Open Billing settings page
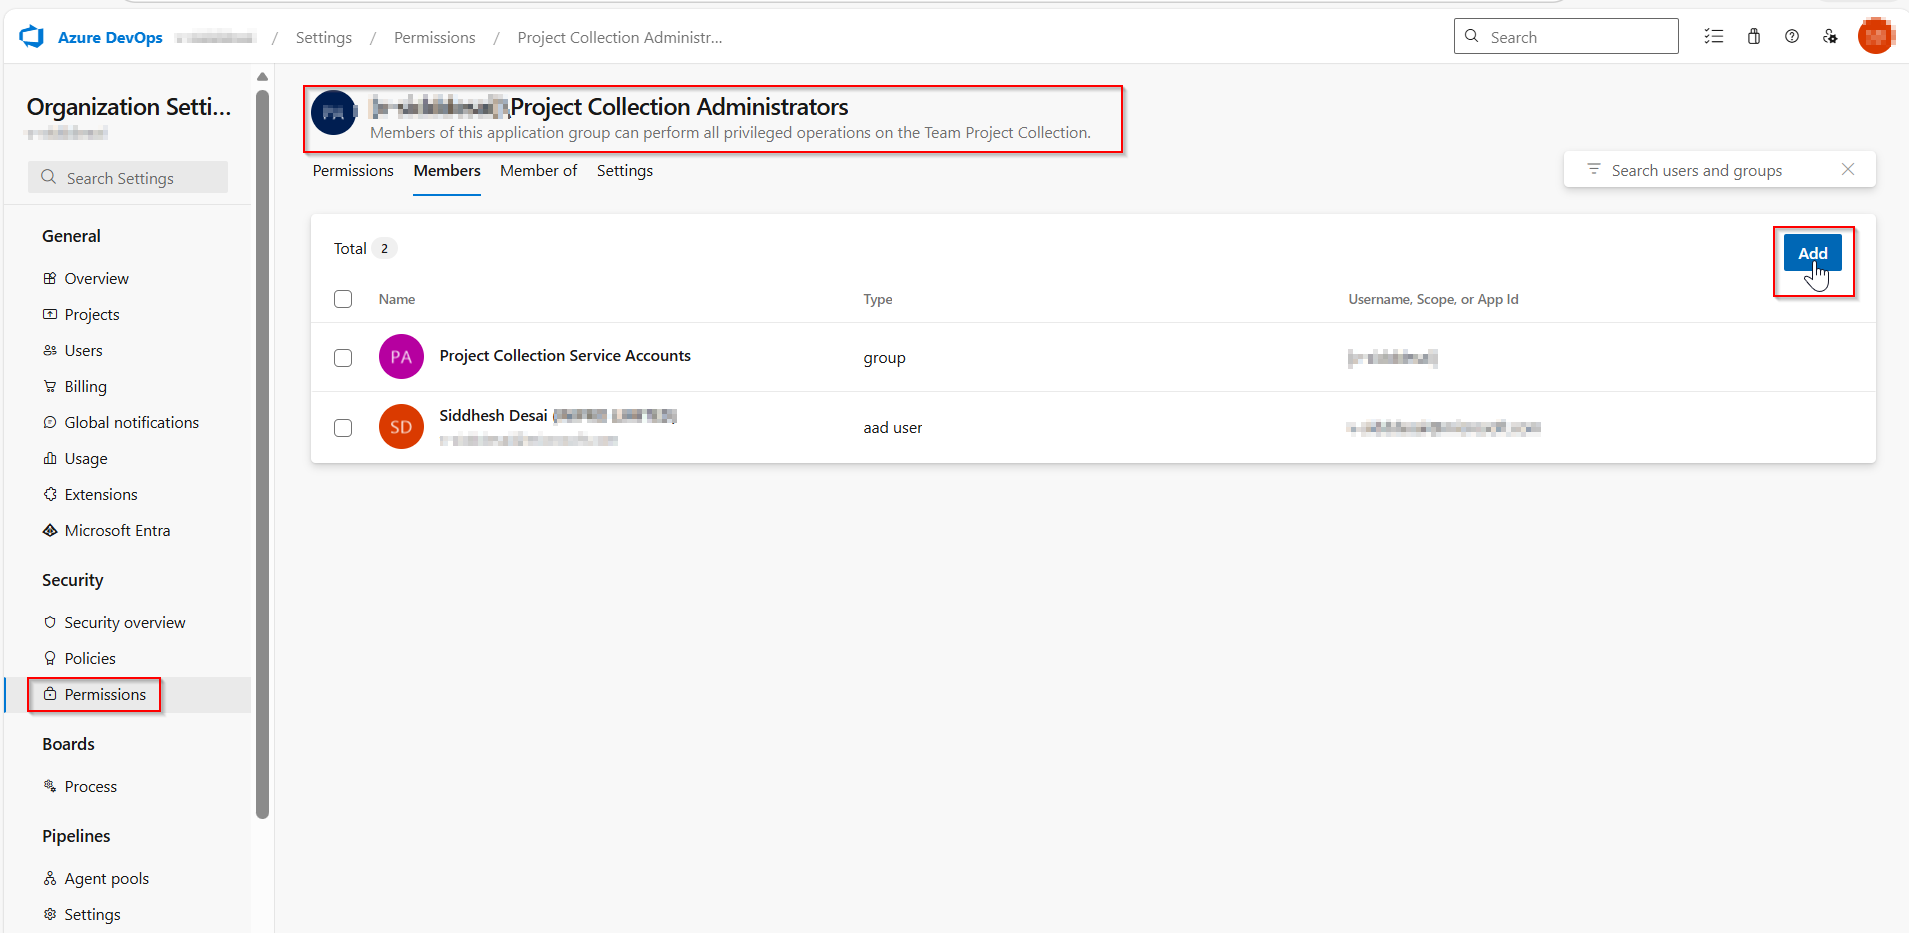 (x=86, y=386)
